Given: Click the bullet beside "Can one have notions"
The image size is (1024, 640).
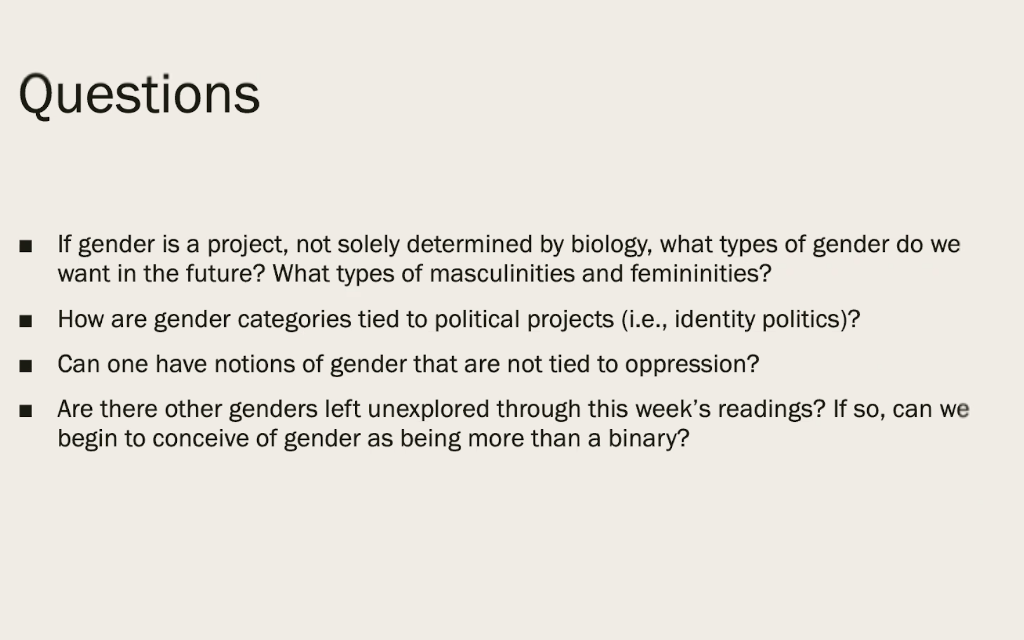Looking at the screenshot, I should tap(26, 366).
